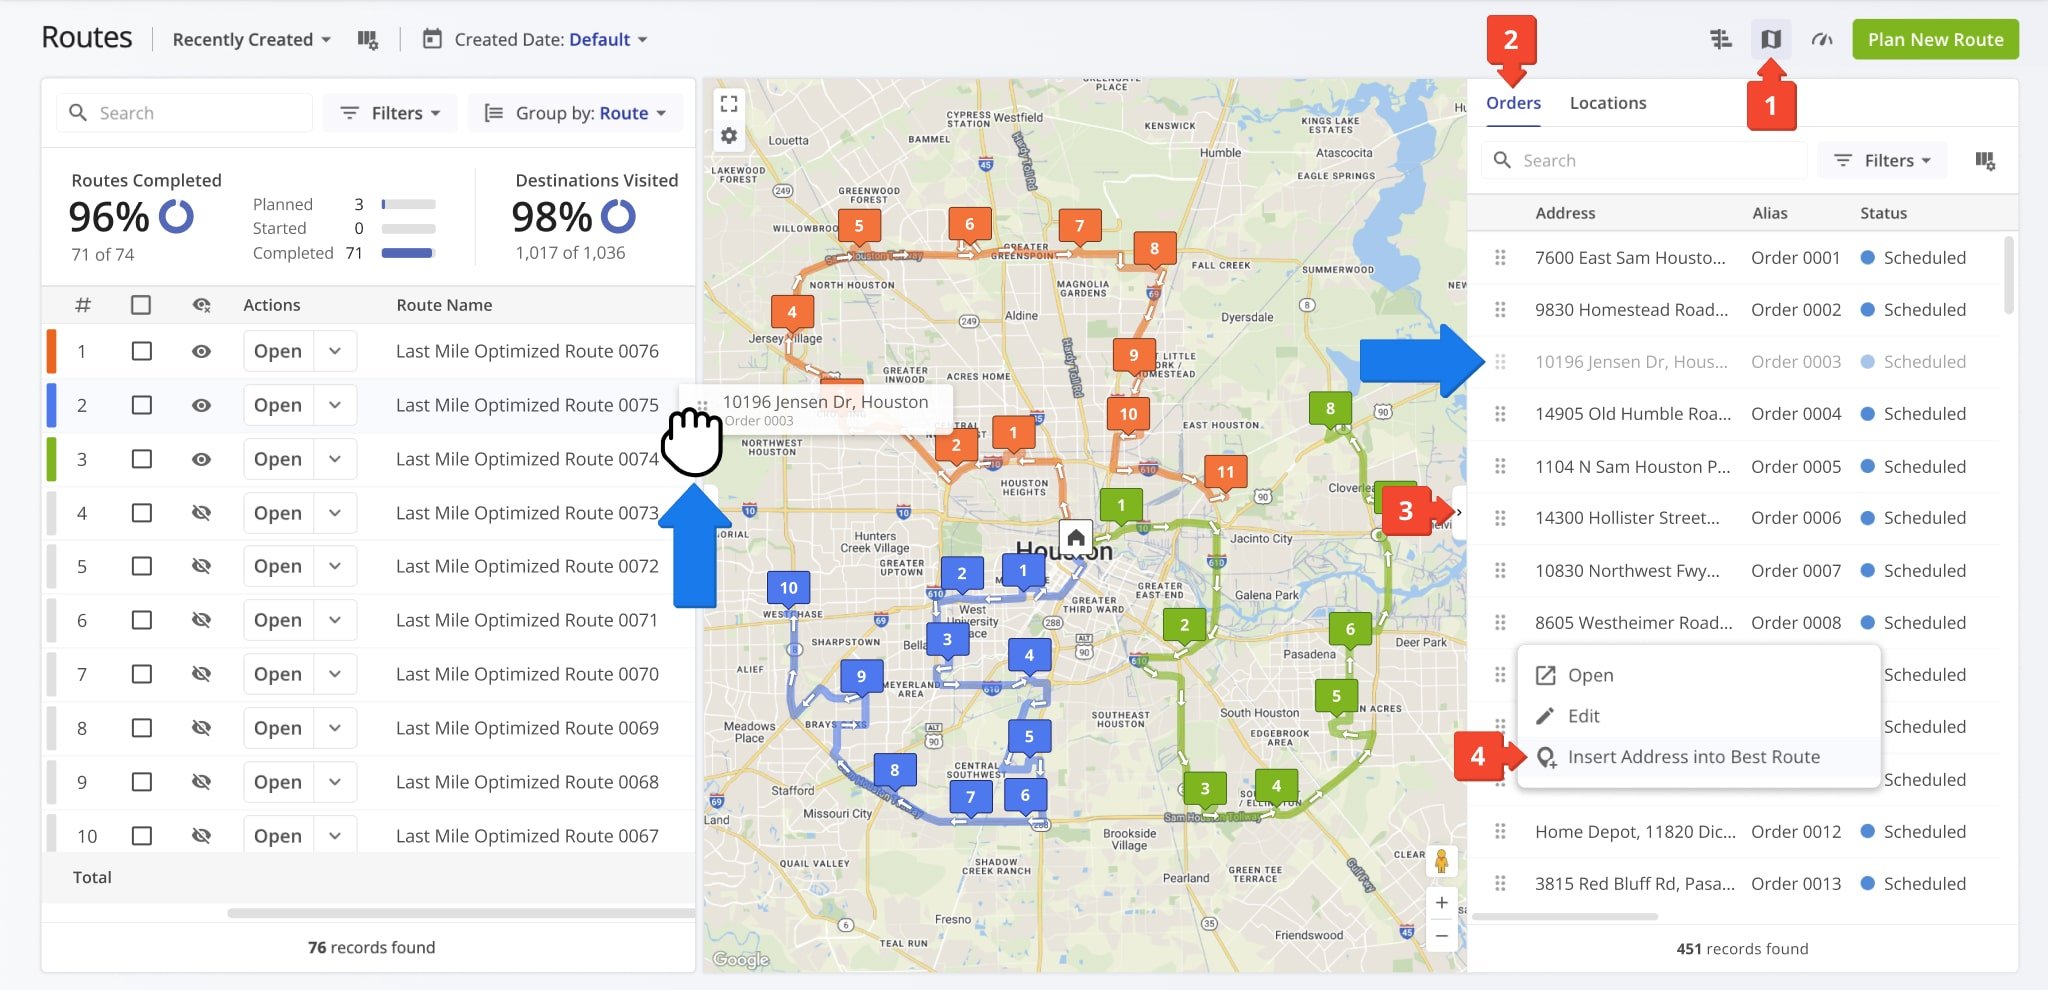Click the Plan New Route button
Viewport: 2048px width, 990px height.
point(1935,39)
